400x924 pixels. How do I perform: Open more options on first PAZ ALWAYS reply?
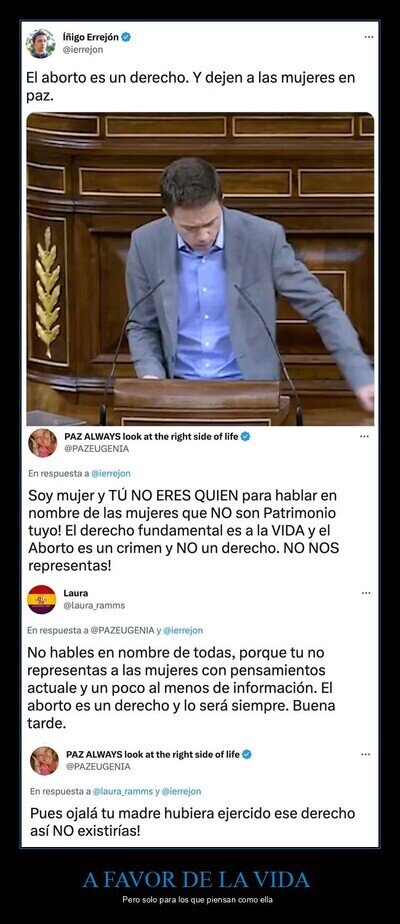click(x=365, y=437)
